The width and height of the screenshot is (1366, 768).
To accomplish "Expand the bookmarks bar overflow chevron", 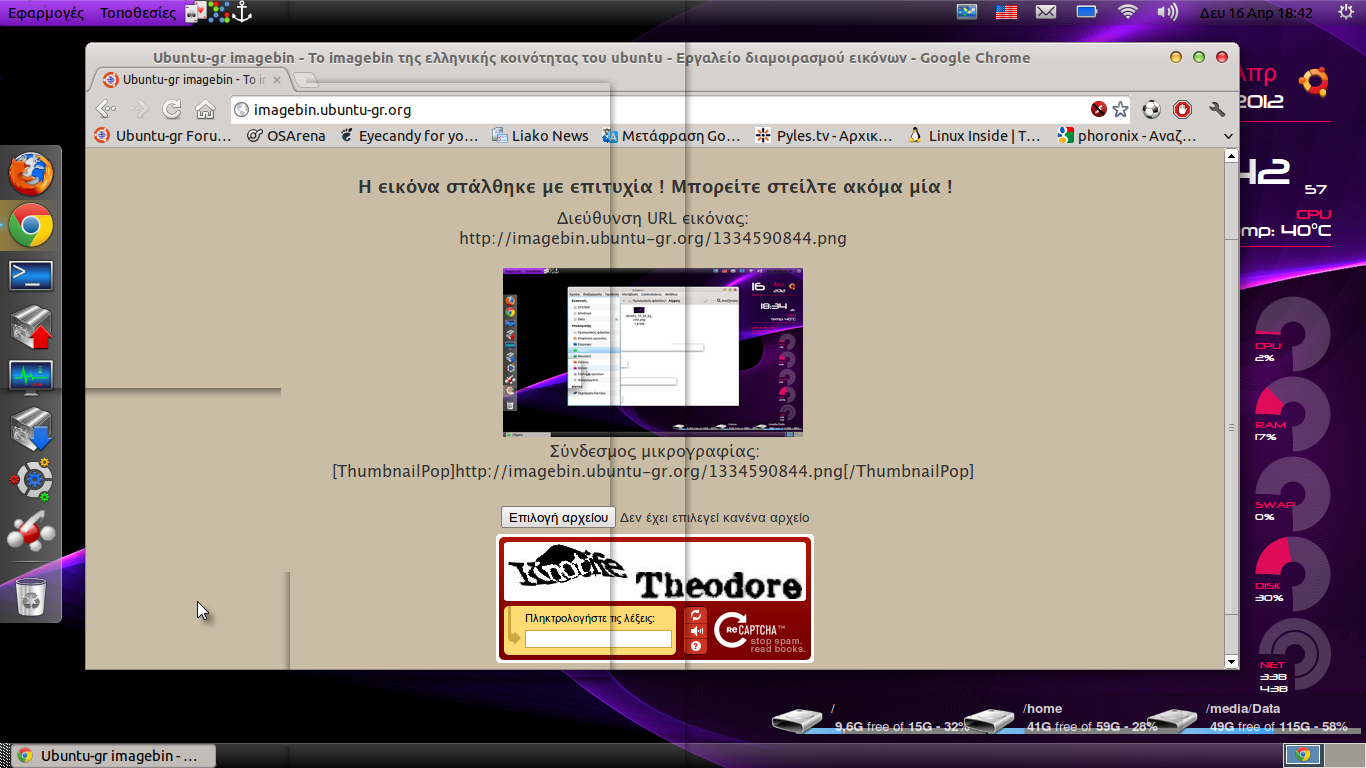I will click(1228, 136).
